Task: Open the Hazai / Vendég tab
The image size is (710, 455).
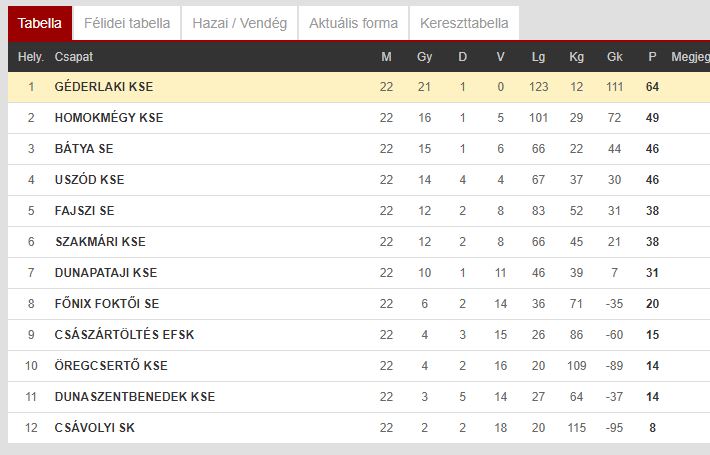Action: click(240, 23)
